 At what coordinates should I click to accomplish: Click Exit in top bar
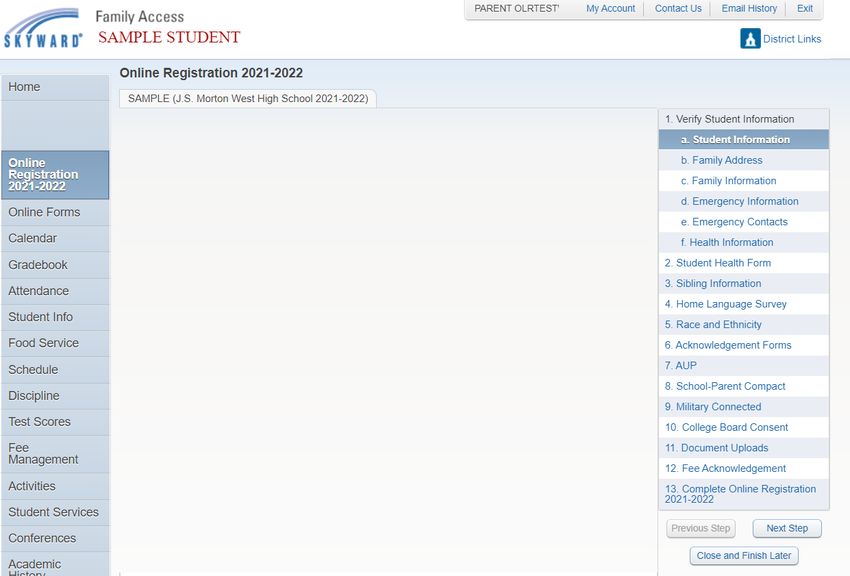click(804, 9)
